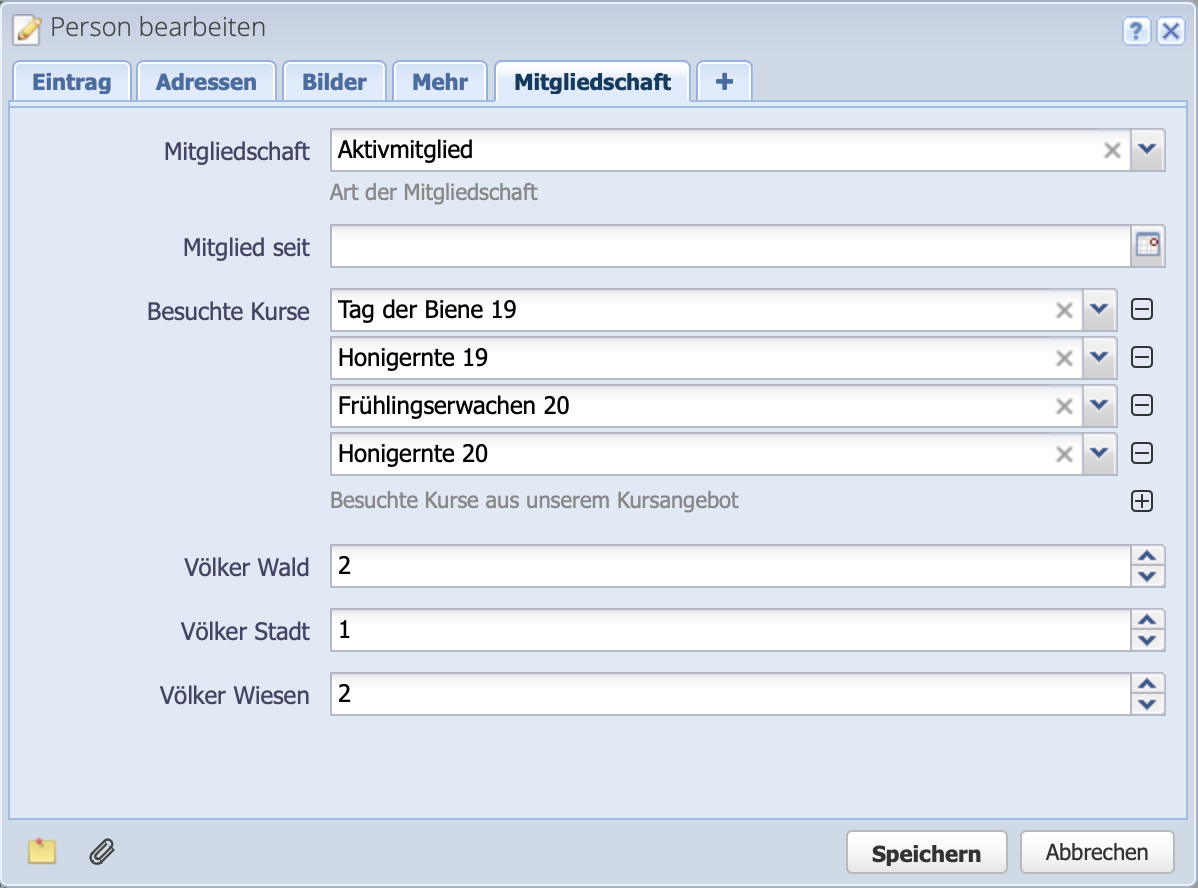Expand the dropdown next to Honigernte 20
Viewport: 1198px width, 888px height.
click(x=1099, y=453)
